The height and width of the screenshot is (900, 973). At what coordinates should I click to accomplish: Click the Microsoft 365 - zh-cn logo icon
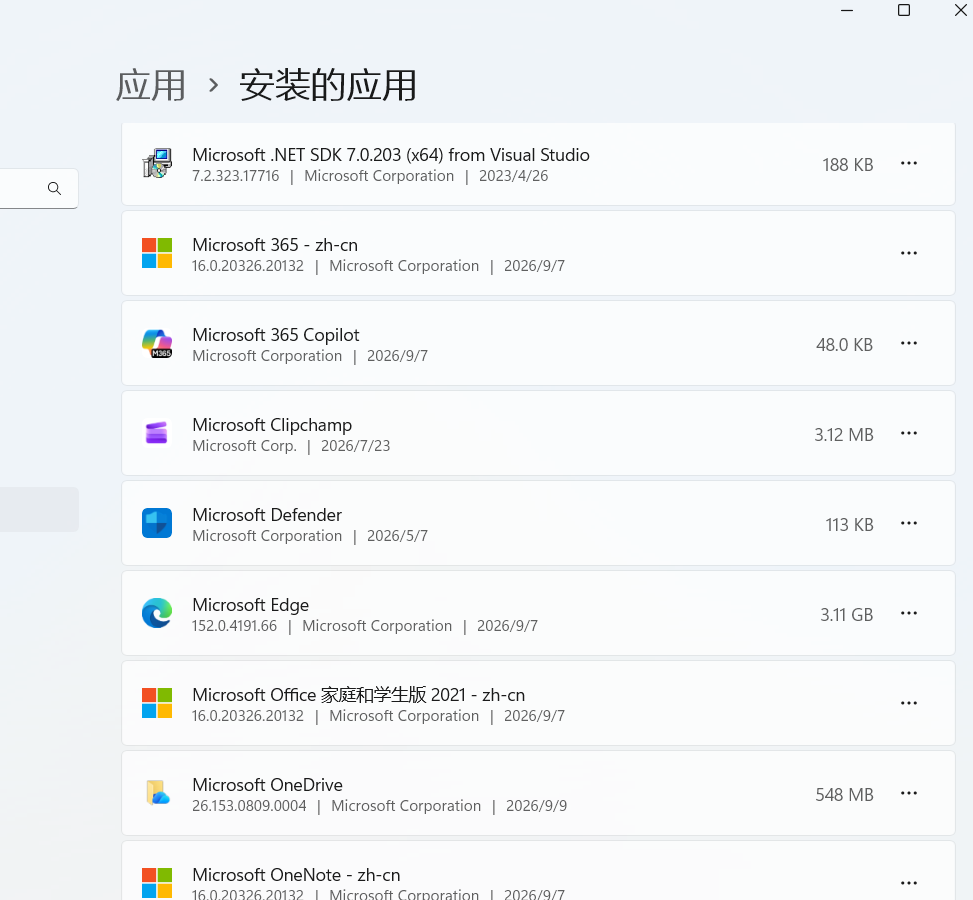coord(157,253)
